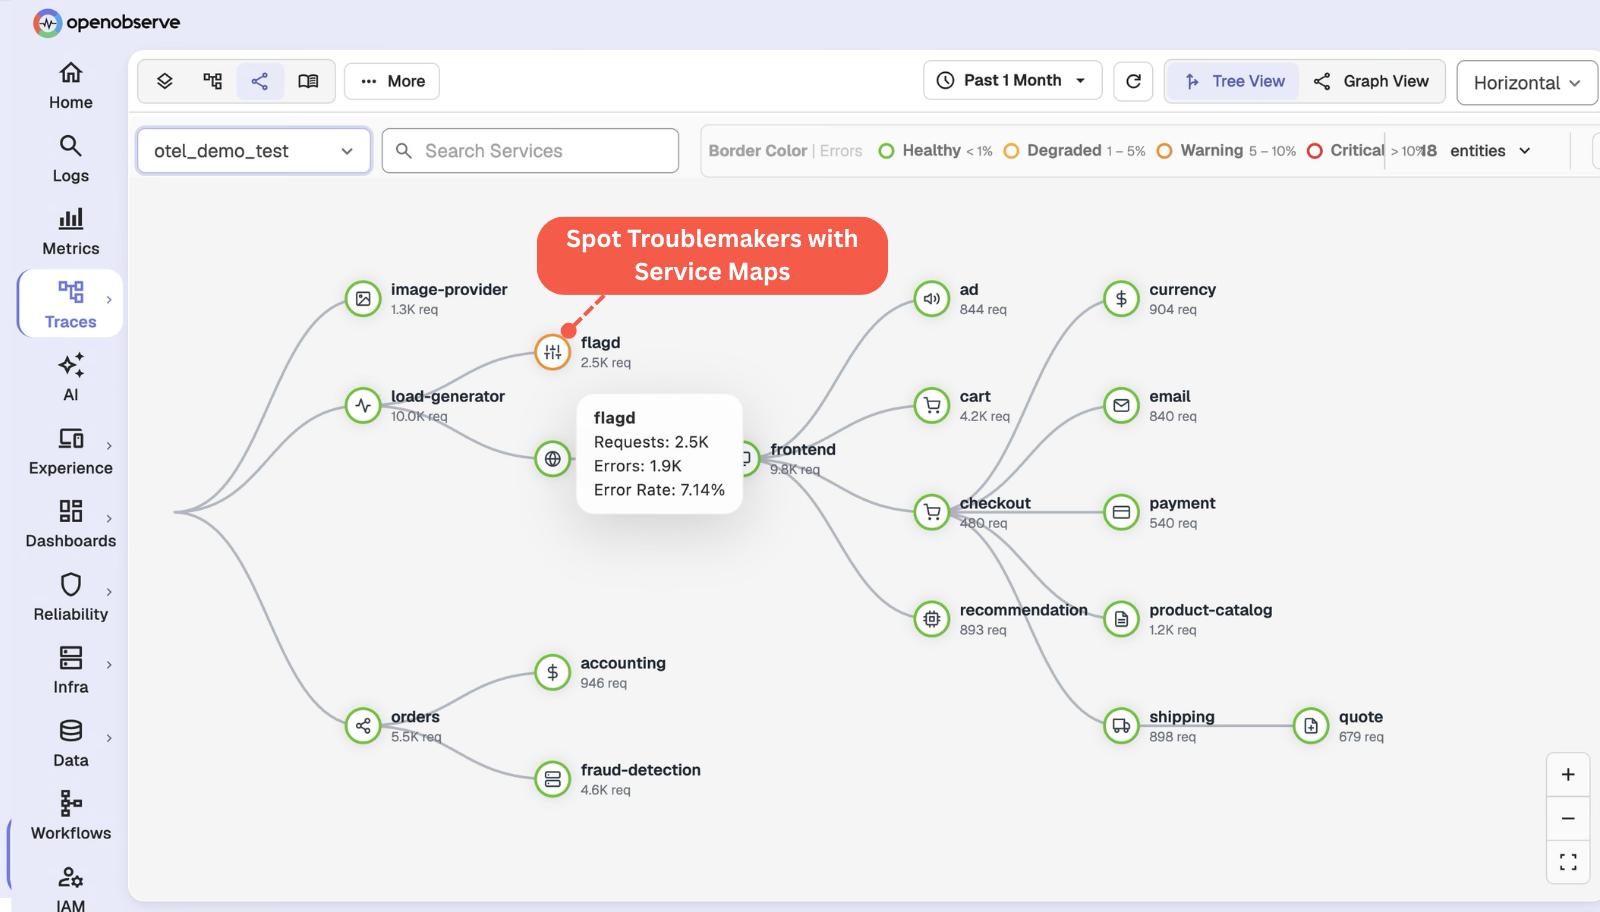
Task: Go to Logs in the sidebar
Action: (70, 159)
